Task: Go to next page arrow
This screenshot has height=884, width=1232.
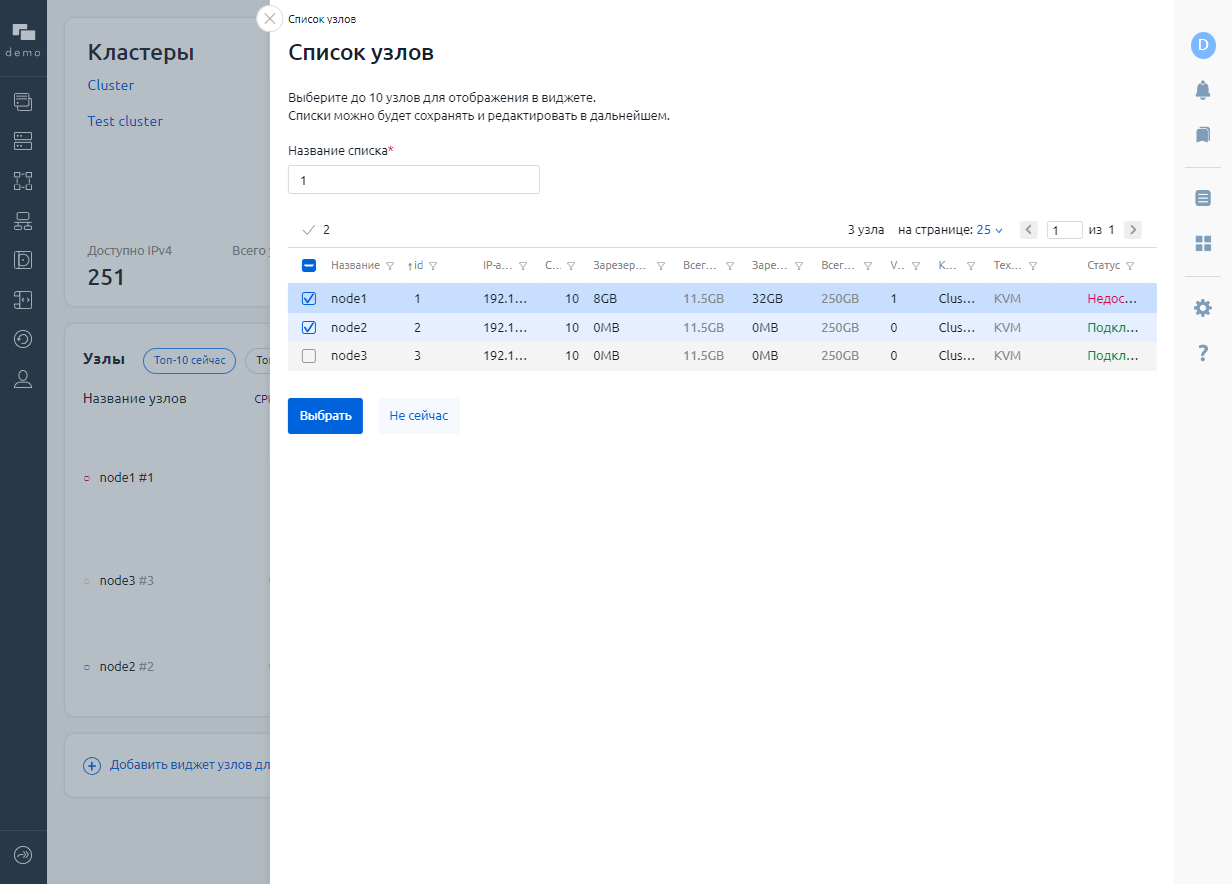Action: point(1132,230)
